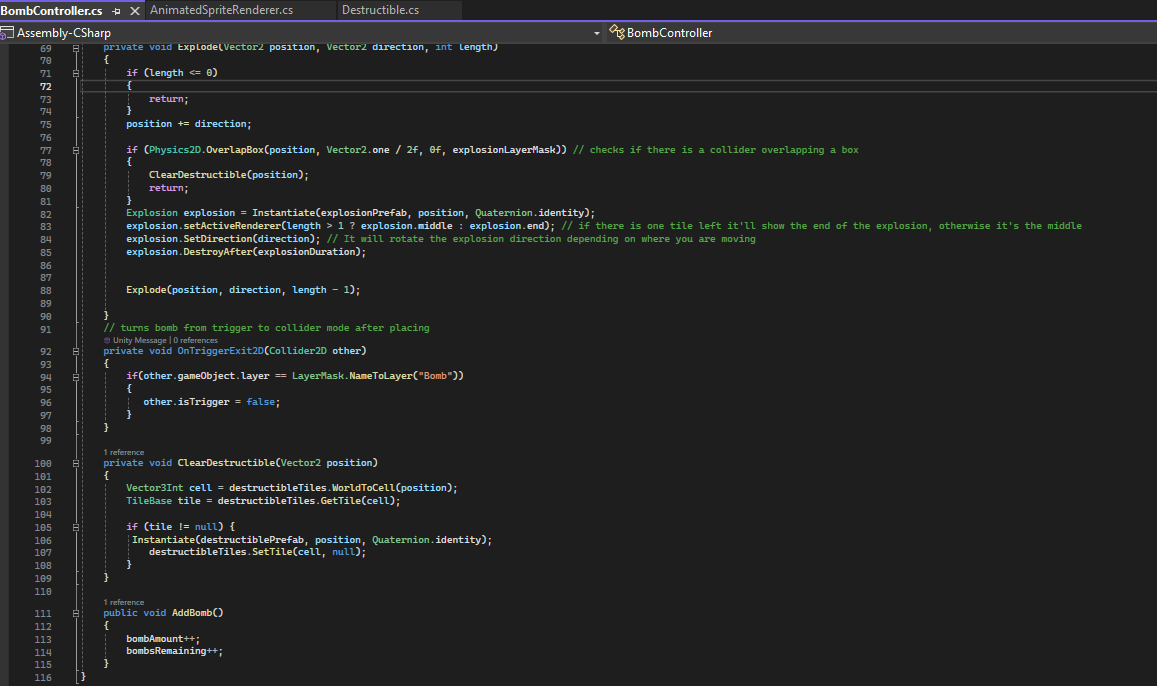Collapse the ClearDestructible method at line 100
Viewport: 1157px width, 686px height.
click(77, 463)
